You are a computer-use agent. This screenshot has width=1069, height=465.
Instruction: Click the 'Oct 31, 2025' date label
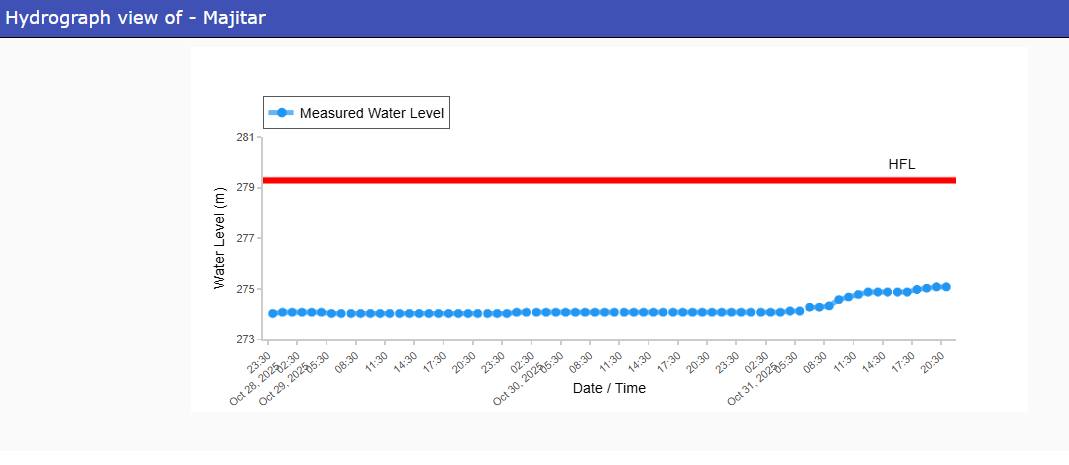[753, 385]
